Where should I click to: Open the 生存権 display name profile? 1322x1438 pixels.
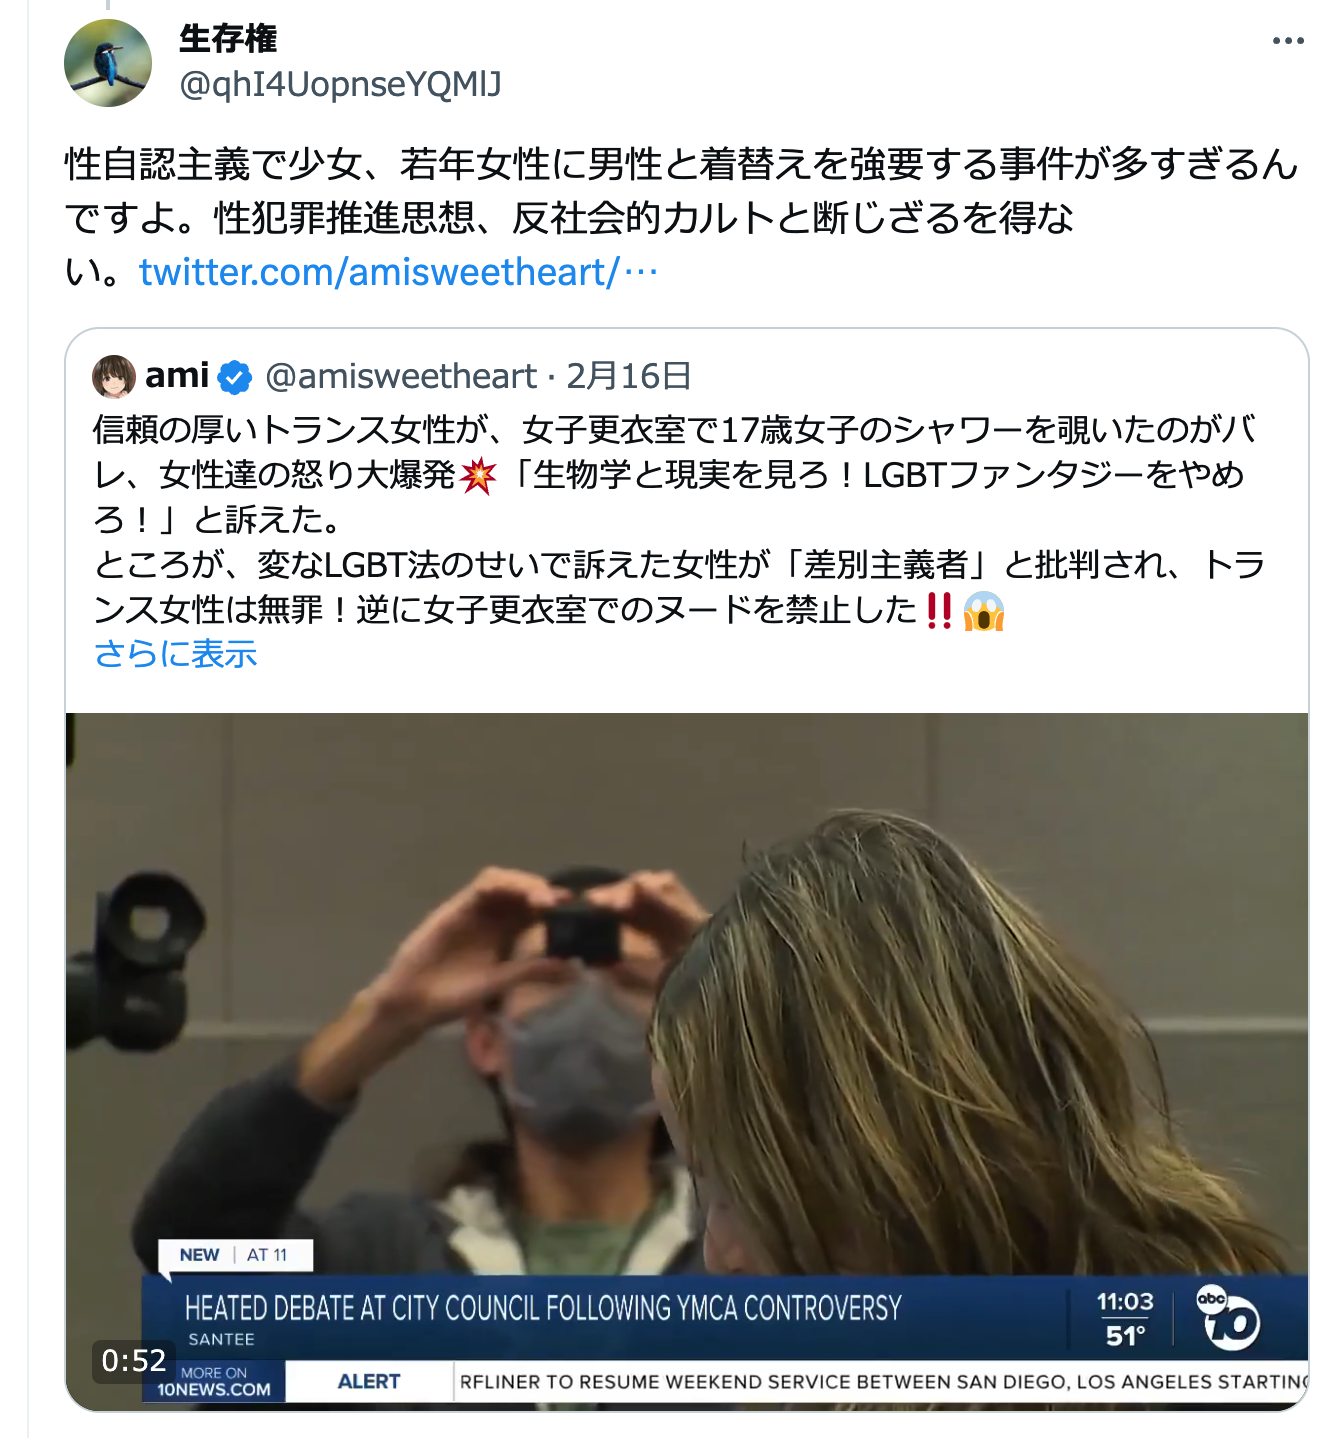coord(228,39)
